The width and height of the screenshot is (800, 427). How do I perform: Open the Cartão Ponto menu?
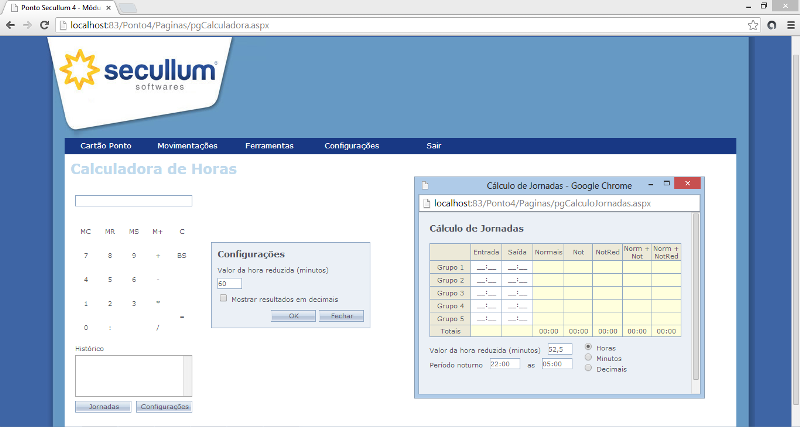[105, 146]
